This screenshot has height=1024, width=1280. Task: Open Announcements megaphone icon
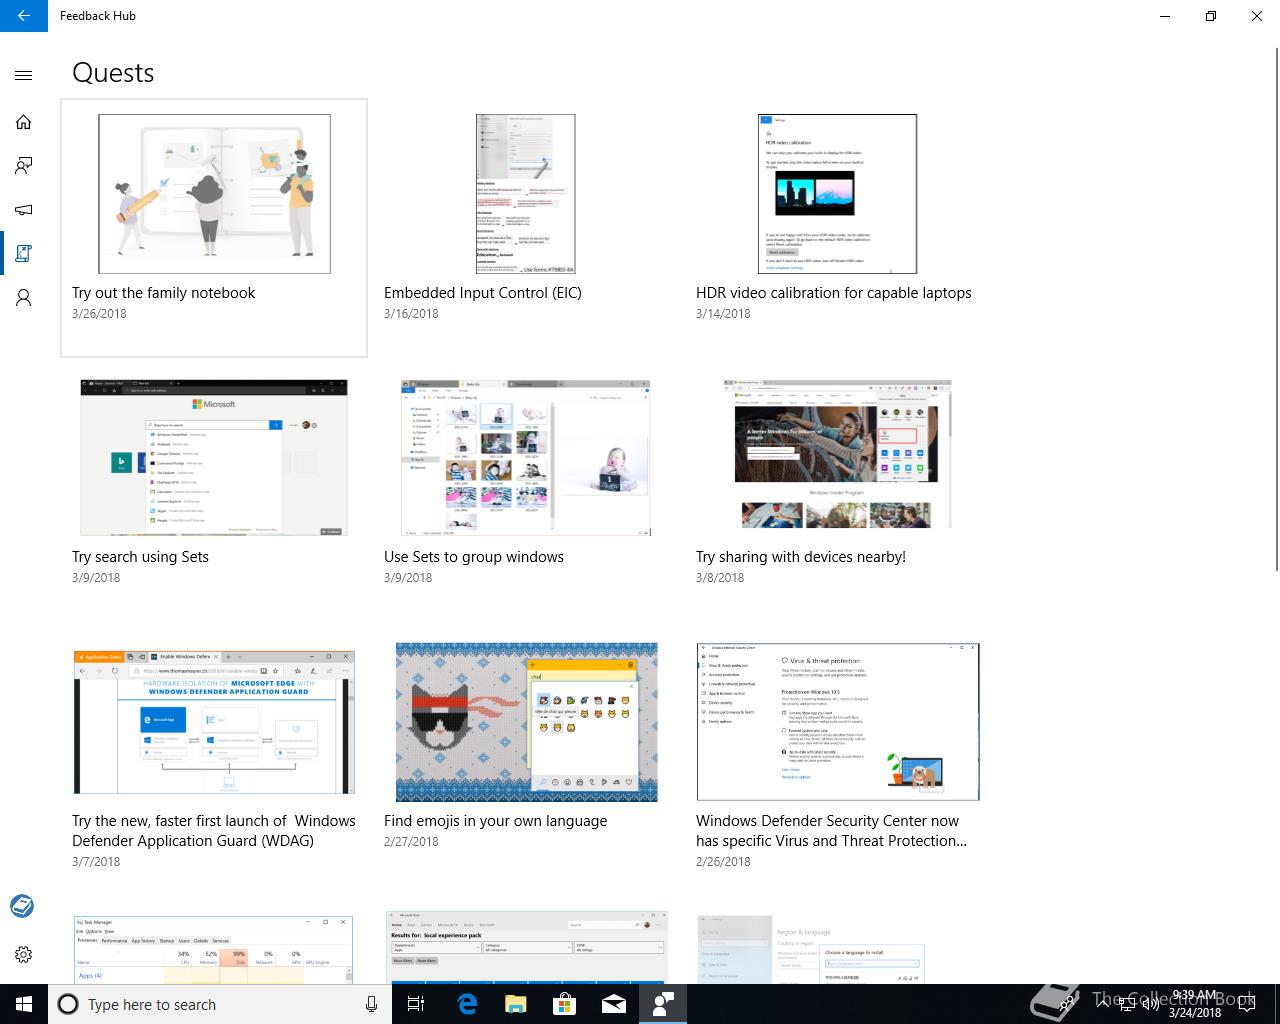(x=24, y=210)
